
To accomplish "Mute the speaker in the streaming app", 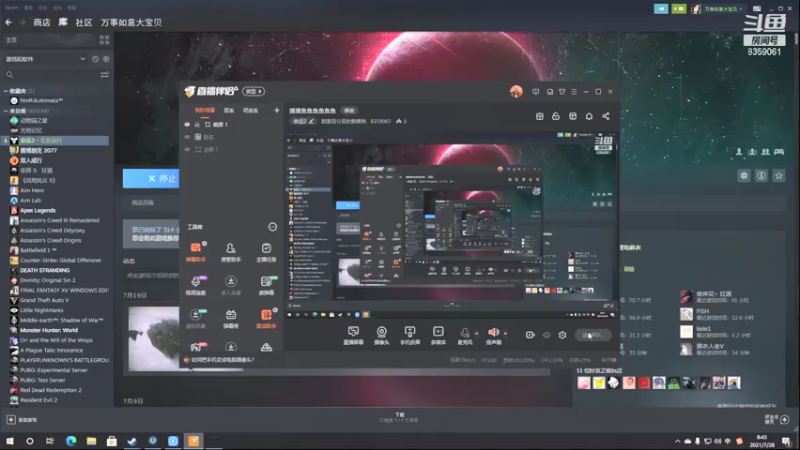I will coord(493,333).
